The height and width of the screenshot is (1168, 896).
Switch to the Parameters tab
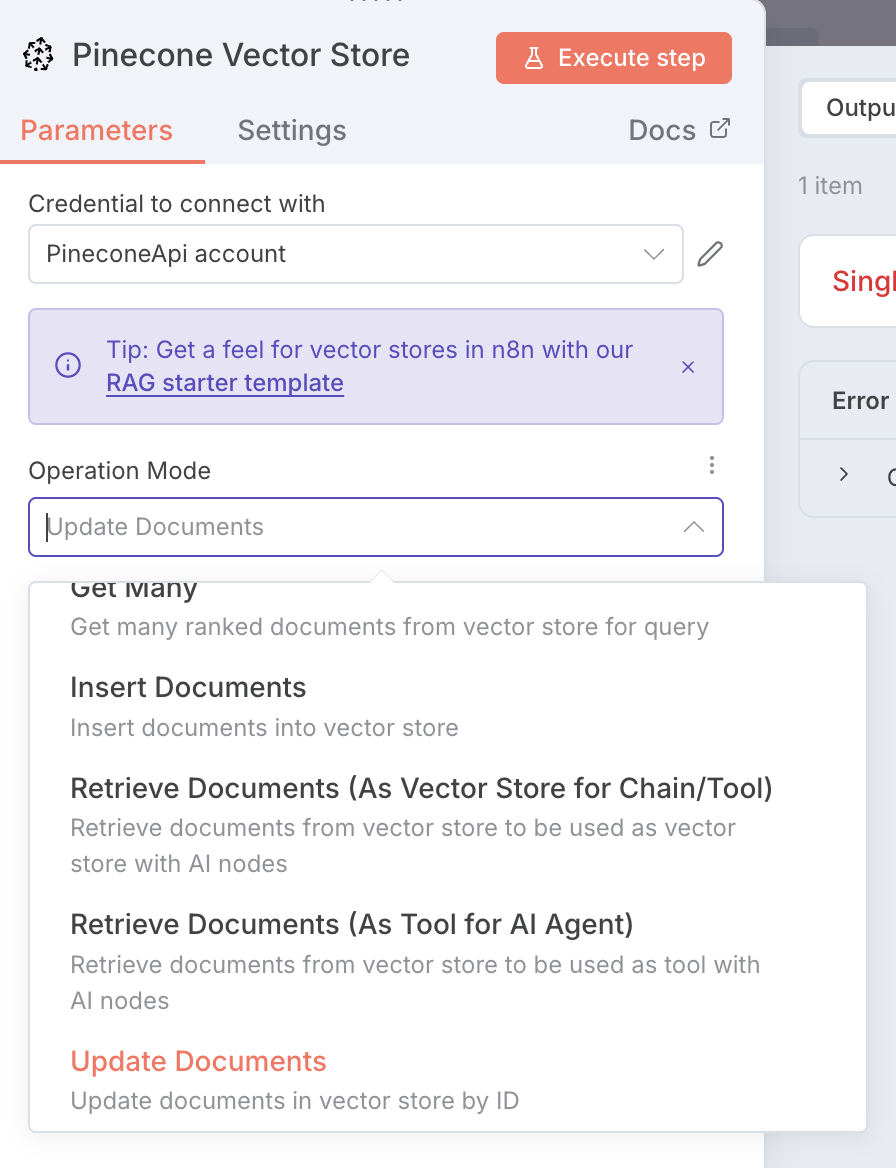[97, 130]
